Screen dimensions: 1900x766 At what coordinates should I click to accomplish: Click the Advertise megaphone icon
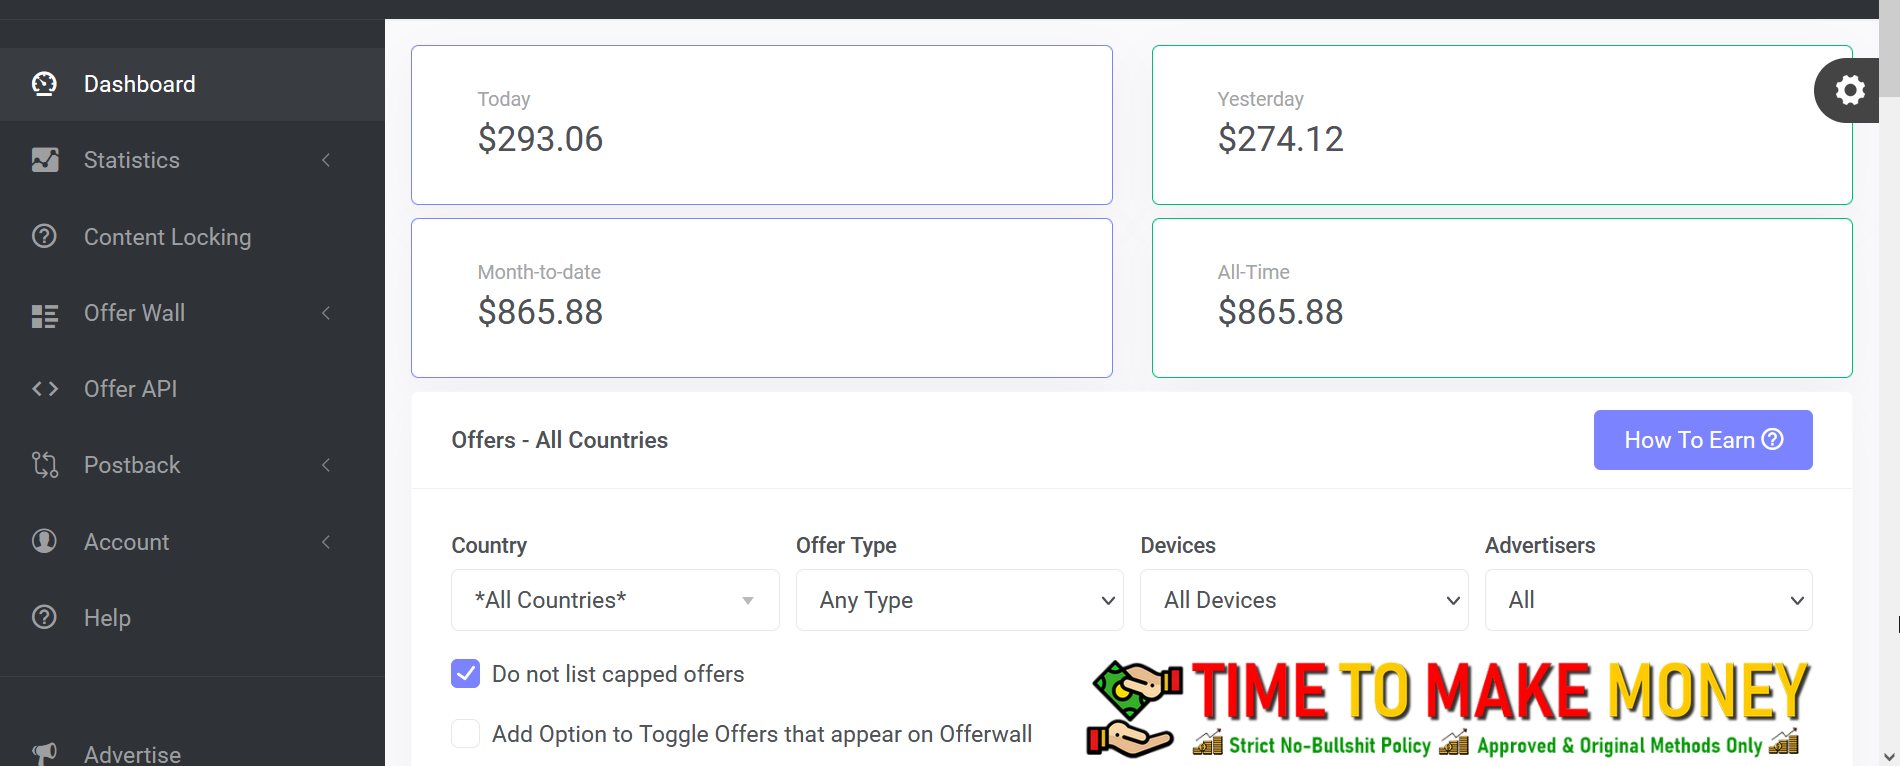point(44,753)
